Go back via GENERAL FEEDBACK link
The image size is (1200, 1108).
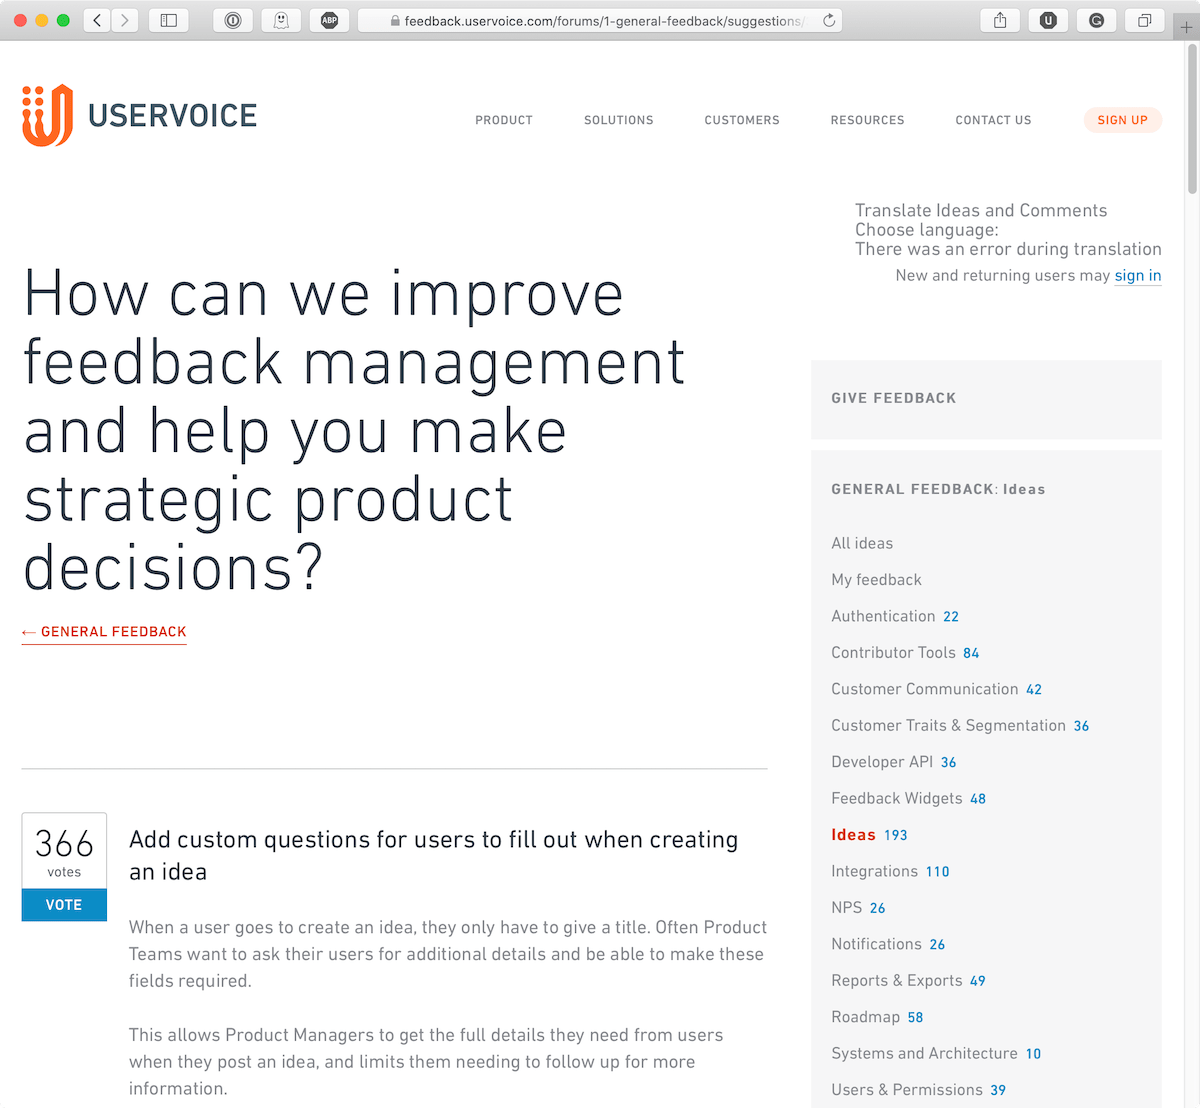pos(104,632)
